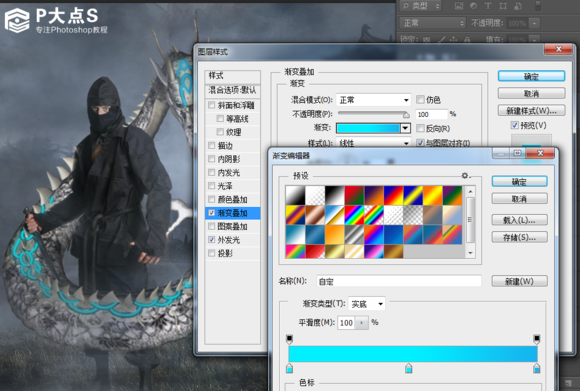The height and width of the screenshot is (391, 580).
Task: Select the transparent rainbow gradient preset
Action: click(374, 215)
